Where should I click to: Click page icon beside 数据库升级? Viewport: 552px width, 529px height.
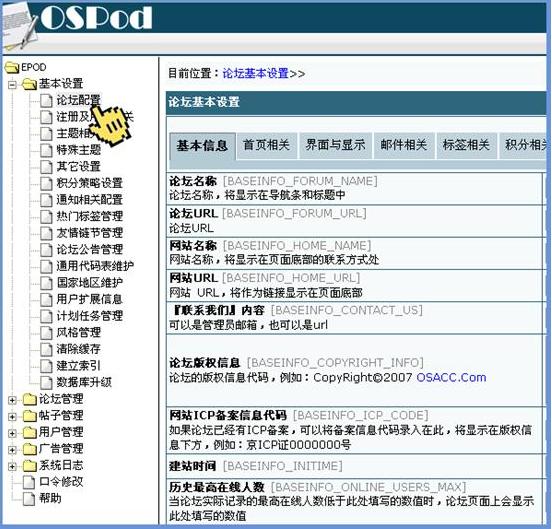[46, 382]
